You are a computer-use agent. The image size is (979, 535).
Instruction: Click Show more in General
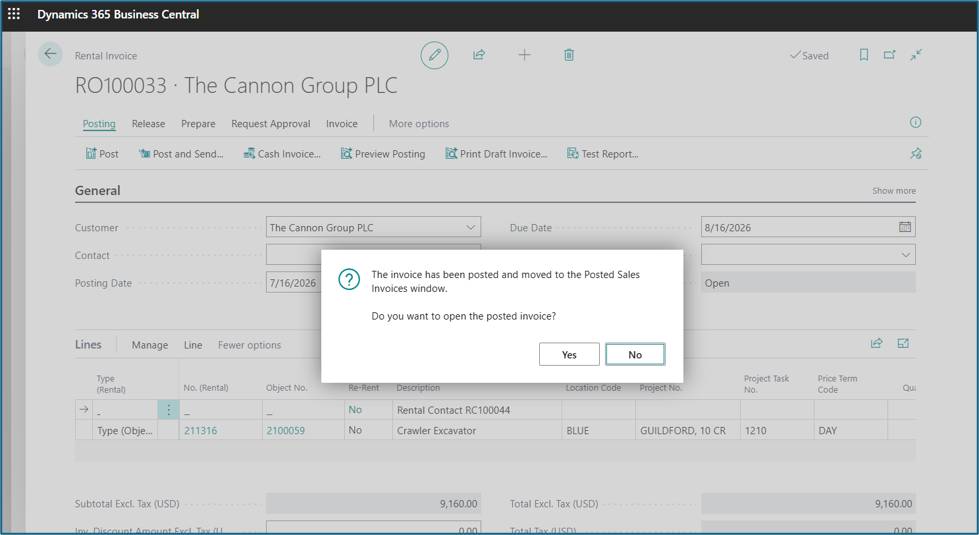(894, 190)
